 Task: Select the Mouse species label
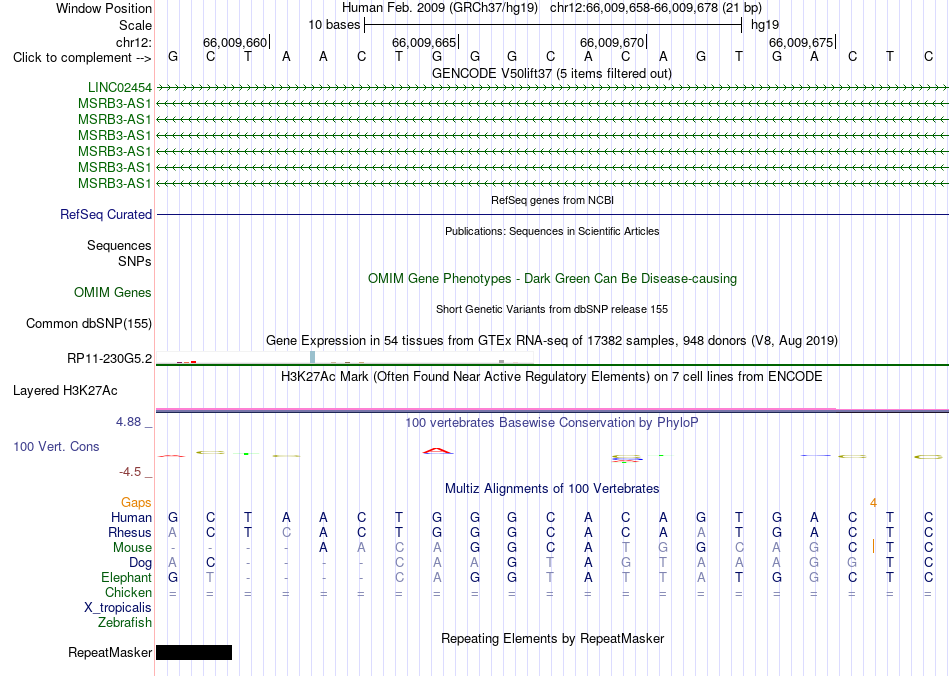point(132,548)
